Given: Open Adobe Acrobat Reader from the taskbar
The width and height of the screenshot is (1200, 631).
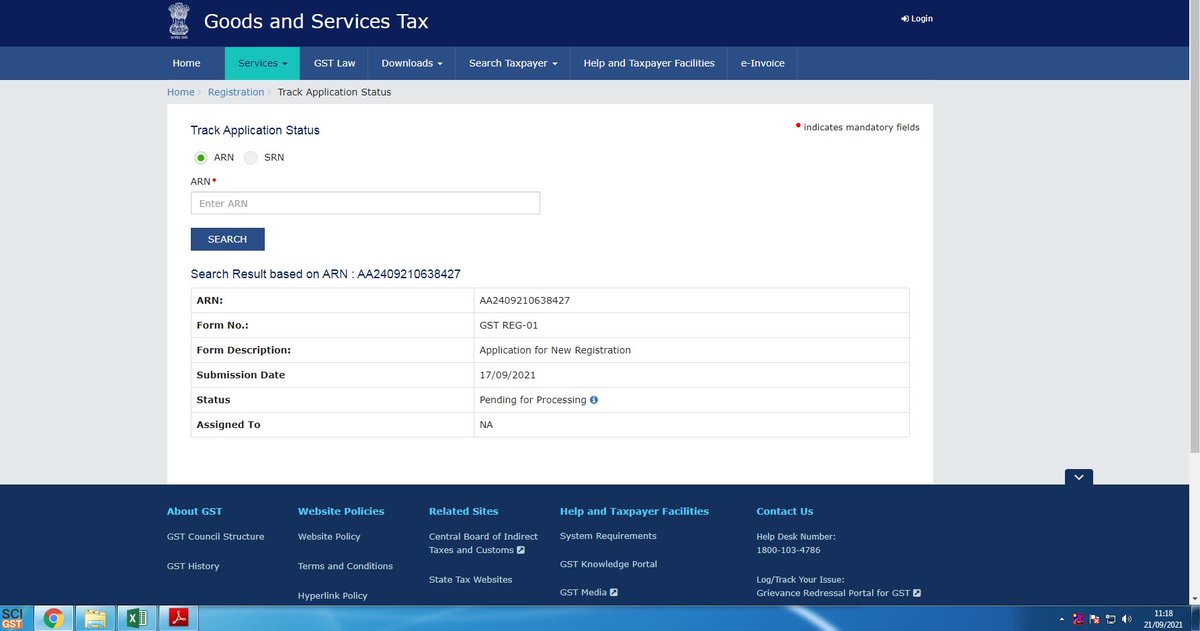Looking at the screenshot, I should (178, 618).
